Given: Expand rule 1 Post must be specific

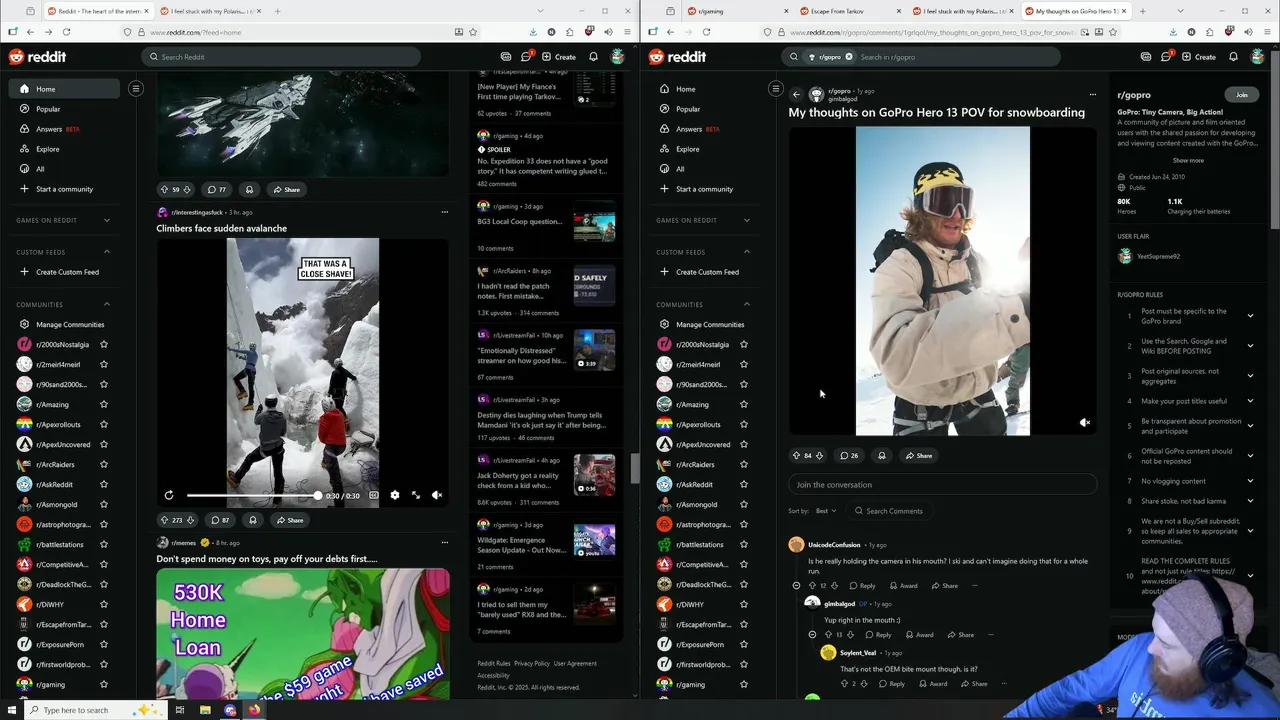Looking at the screenshot, I should point(1250,316).
